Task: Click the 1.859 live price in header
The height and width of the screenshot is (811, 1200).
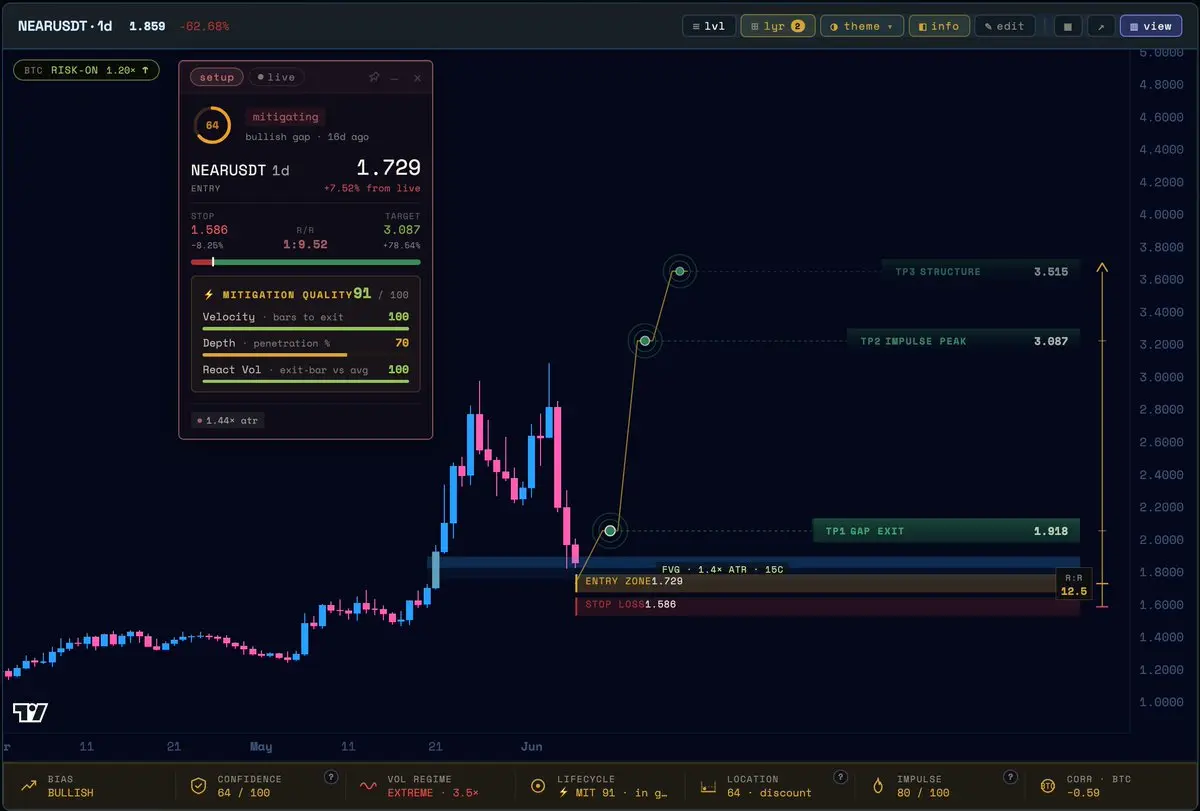Action: point(147,26)
